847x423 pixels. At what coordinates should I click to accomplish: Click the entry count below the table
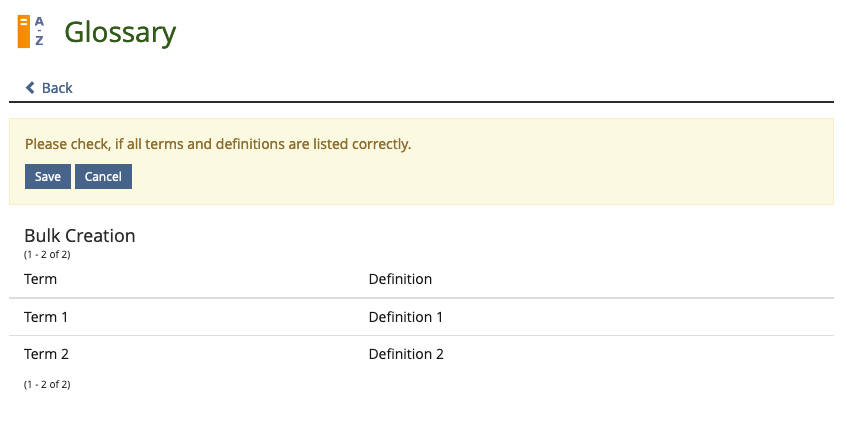point(47,384)
